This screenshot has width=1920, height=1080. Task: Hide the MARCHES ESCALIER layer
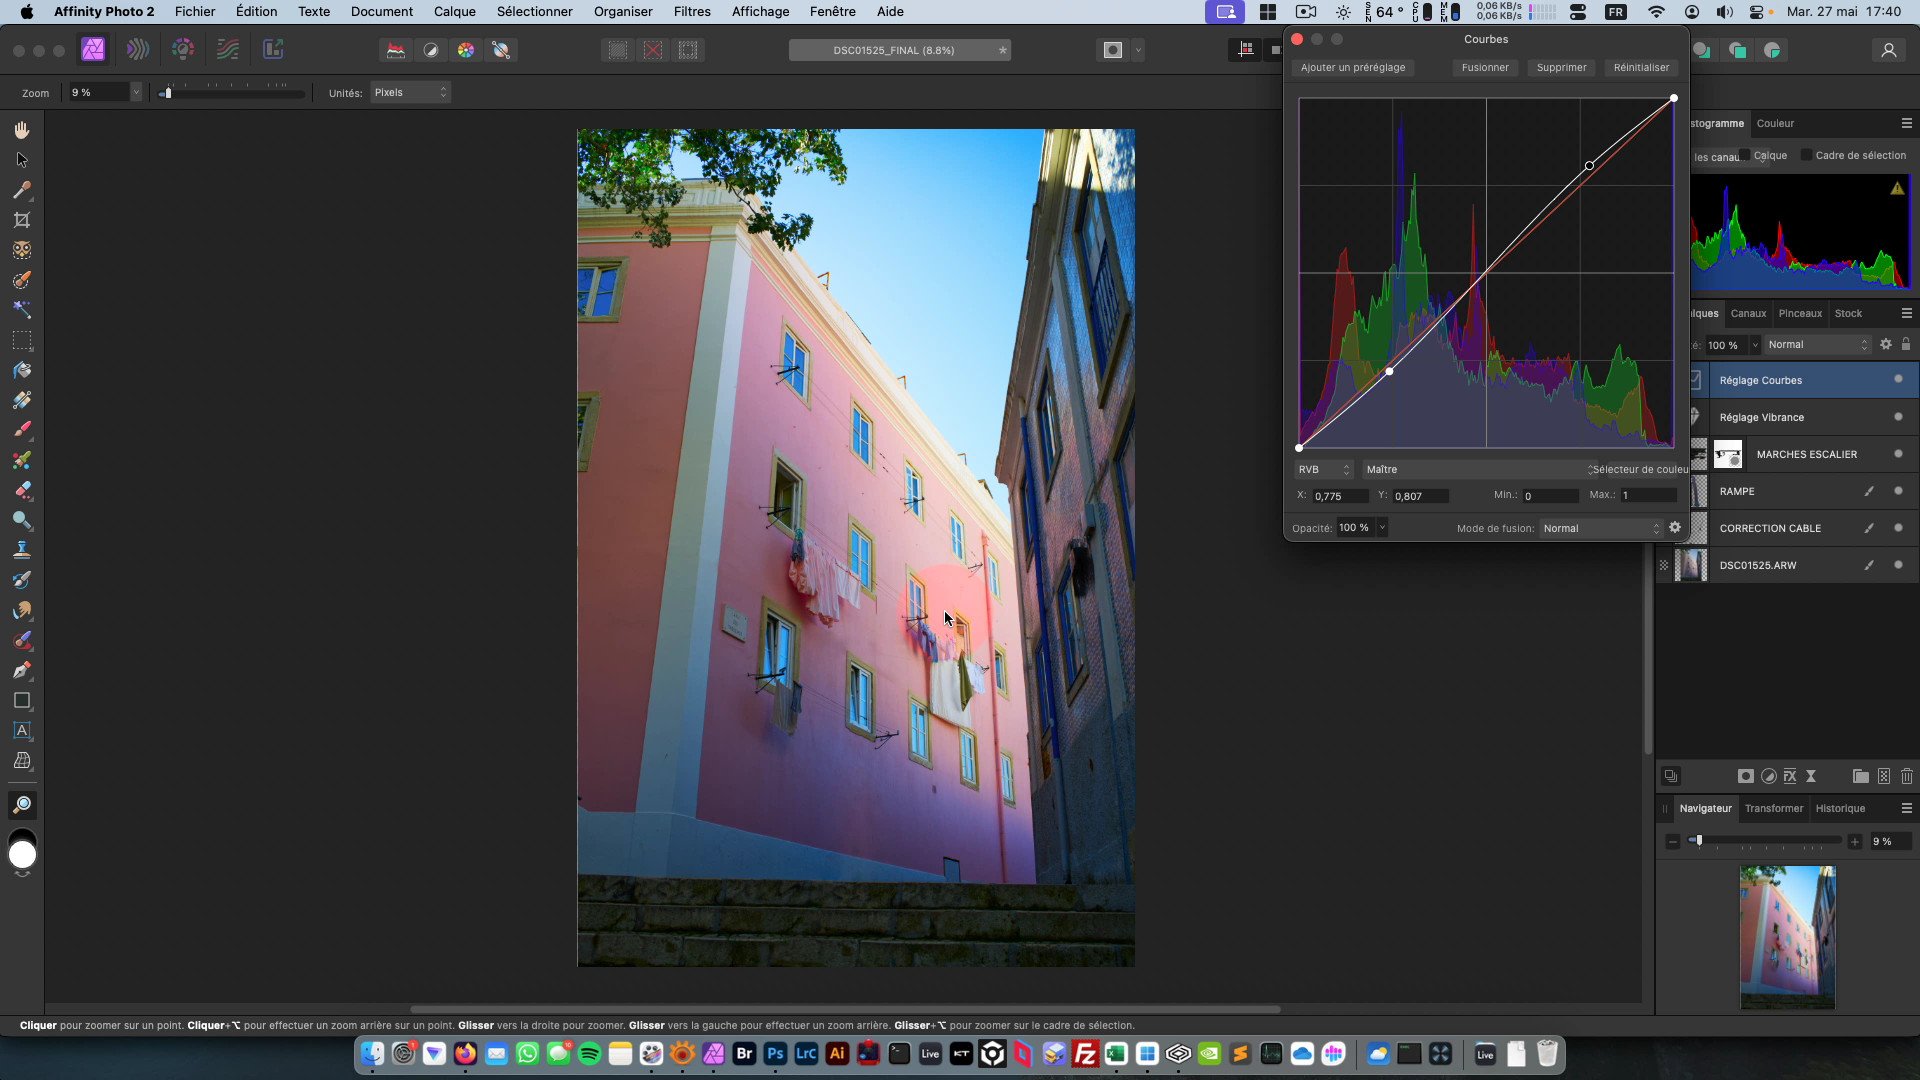coord(1898,454)
